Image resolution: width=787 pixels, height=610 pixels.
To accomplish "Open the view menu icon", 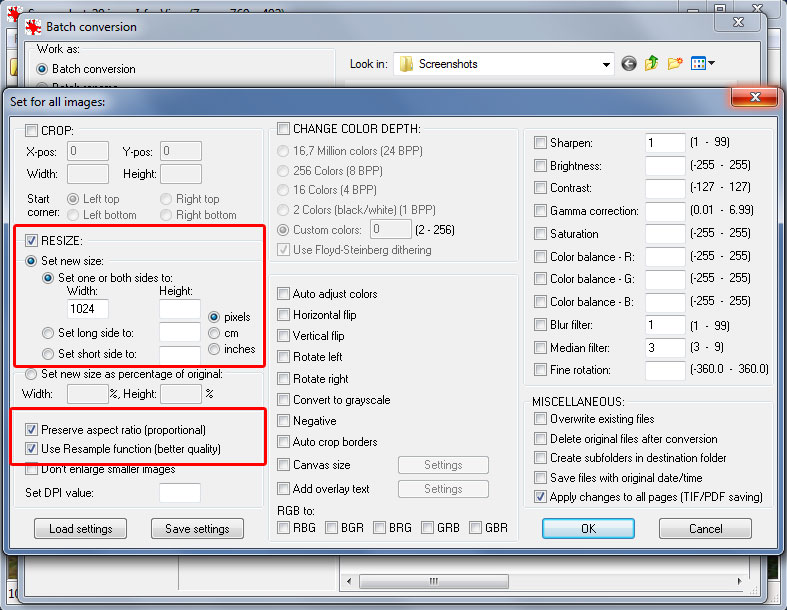I will (x=703, y=64).
